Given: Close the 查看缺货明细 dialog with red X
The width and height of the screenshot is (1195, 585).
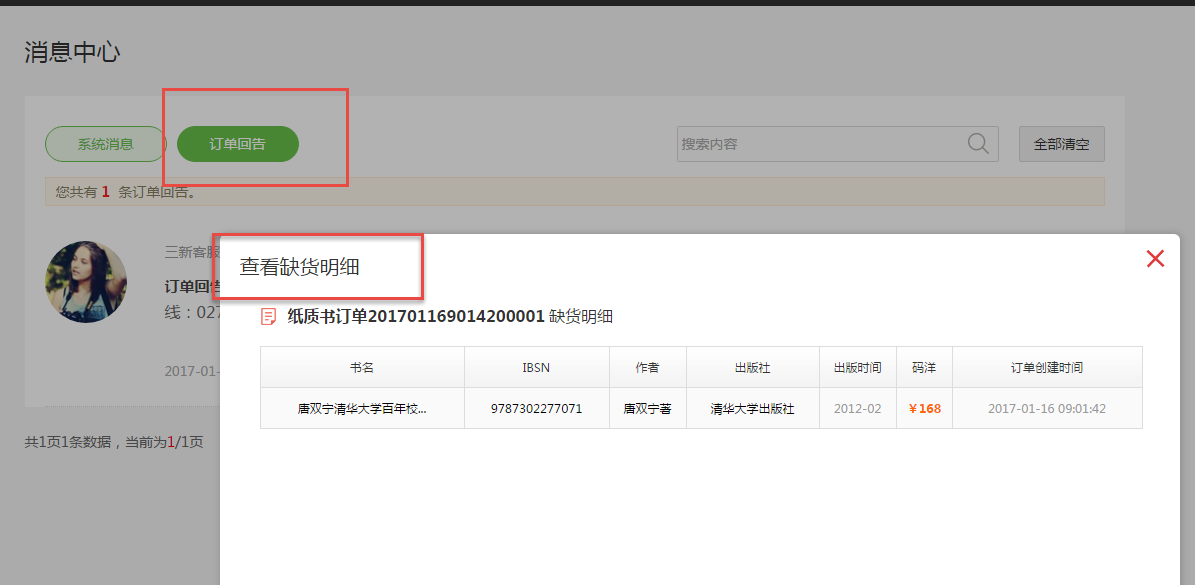Looking at the screenshot, I should coord(1155,259).
